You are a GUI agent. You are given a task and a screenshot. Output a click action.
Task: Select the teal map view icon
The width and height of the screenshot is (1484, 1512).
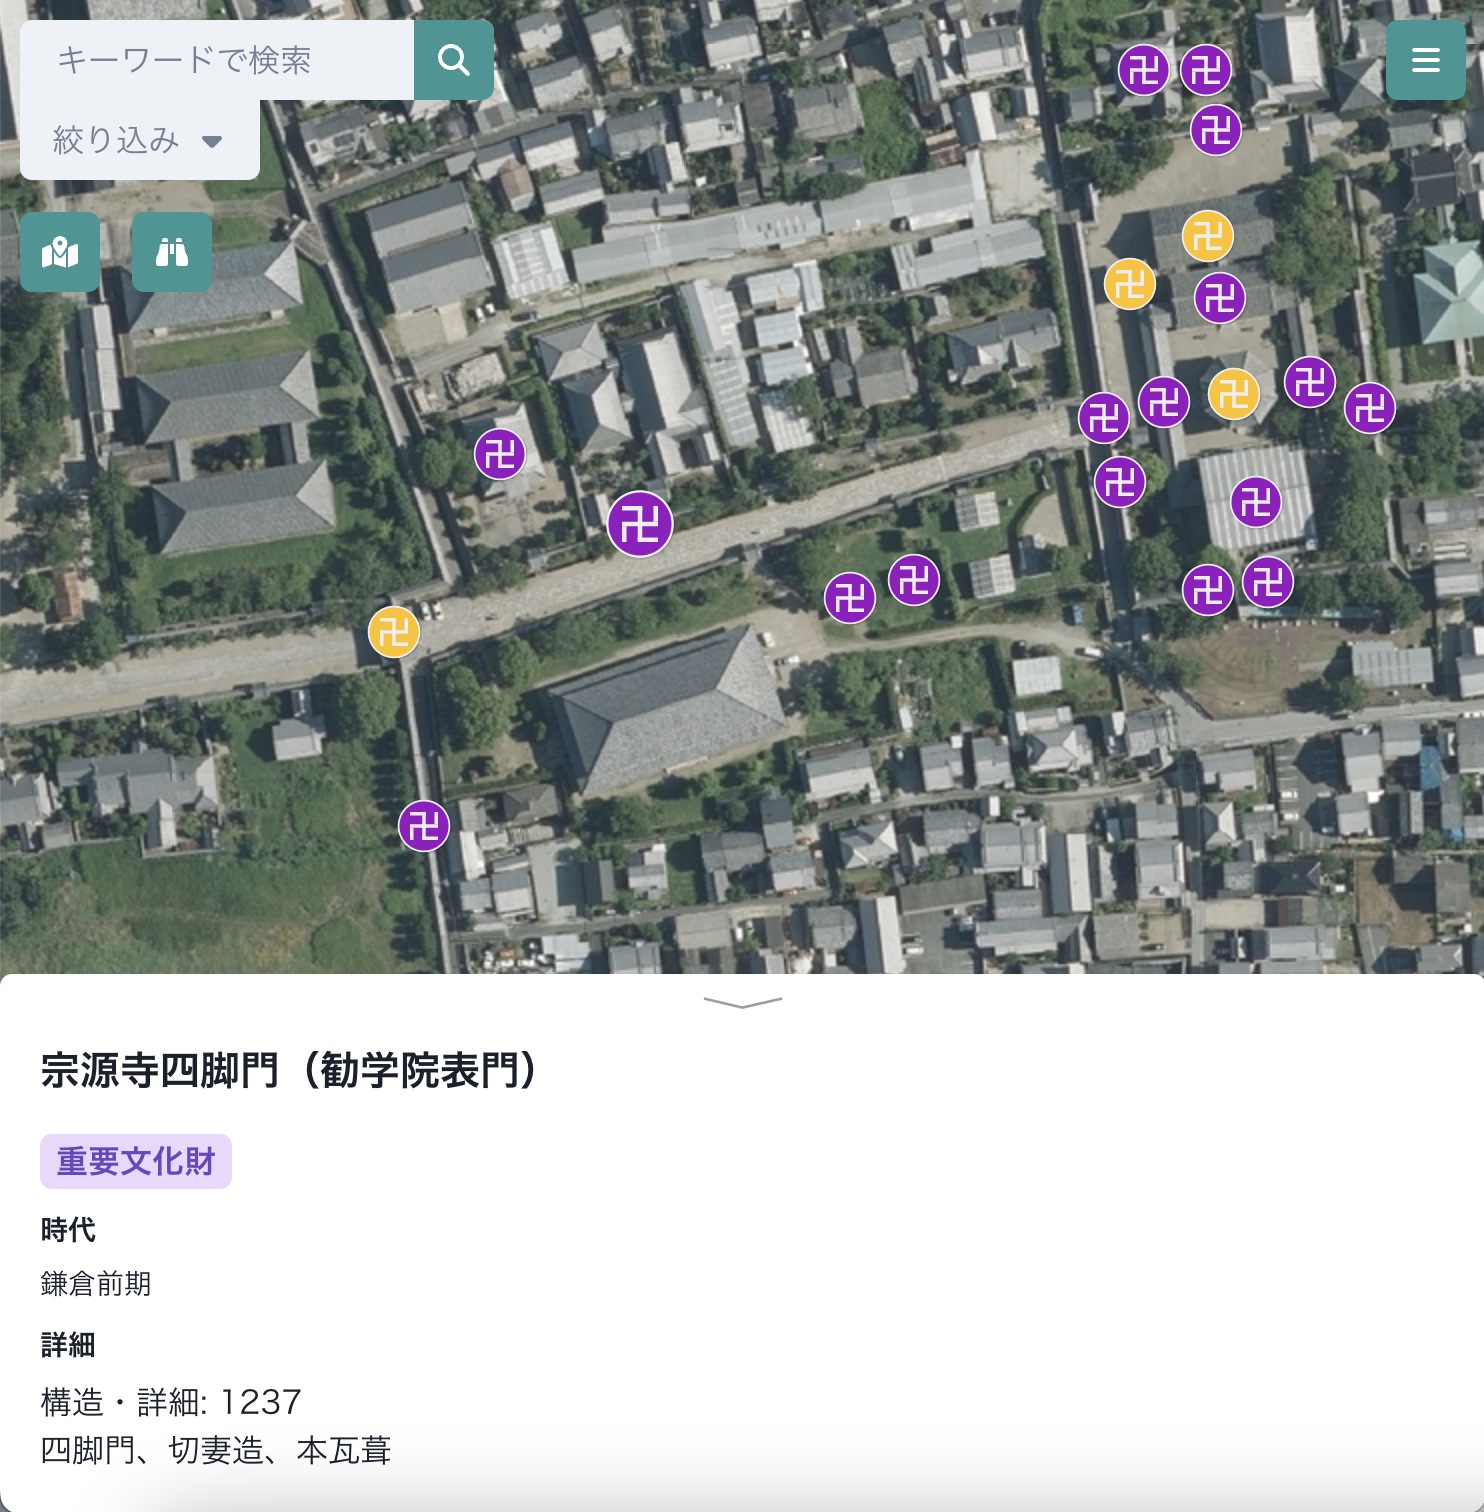pos(59,253)
